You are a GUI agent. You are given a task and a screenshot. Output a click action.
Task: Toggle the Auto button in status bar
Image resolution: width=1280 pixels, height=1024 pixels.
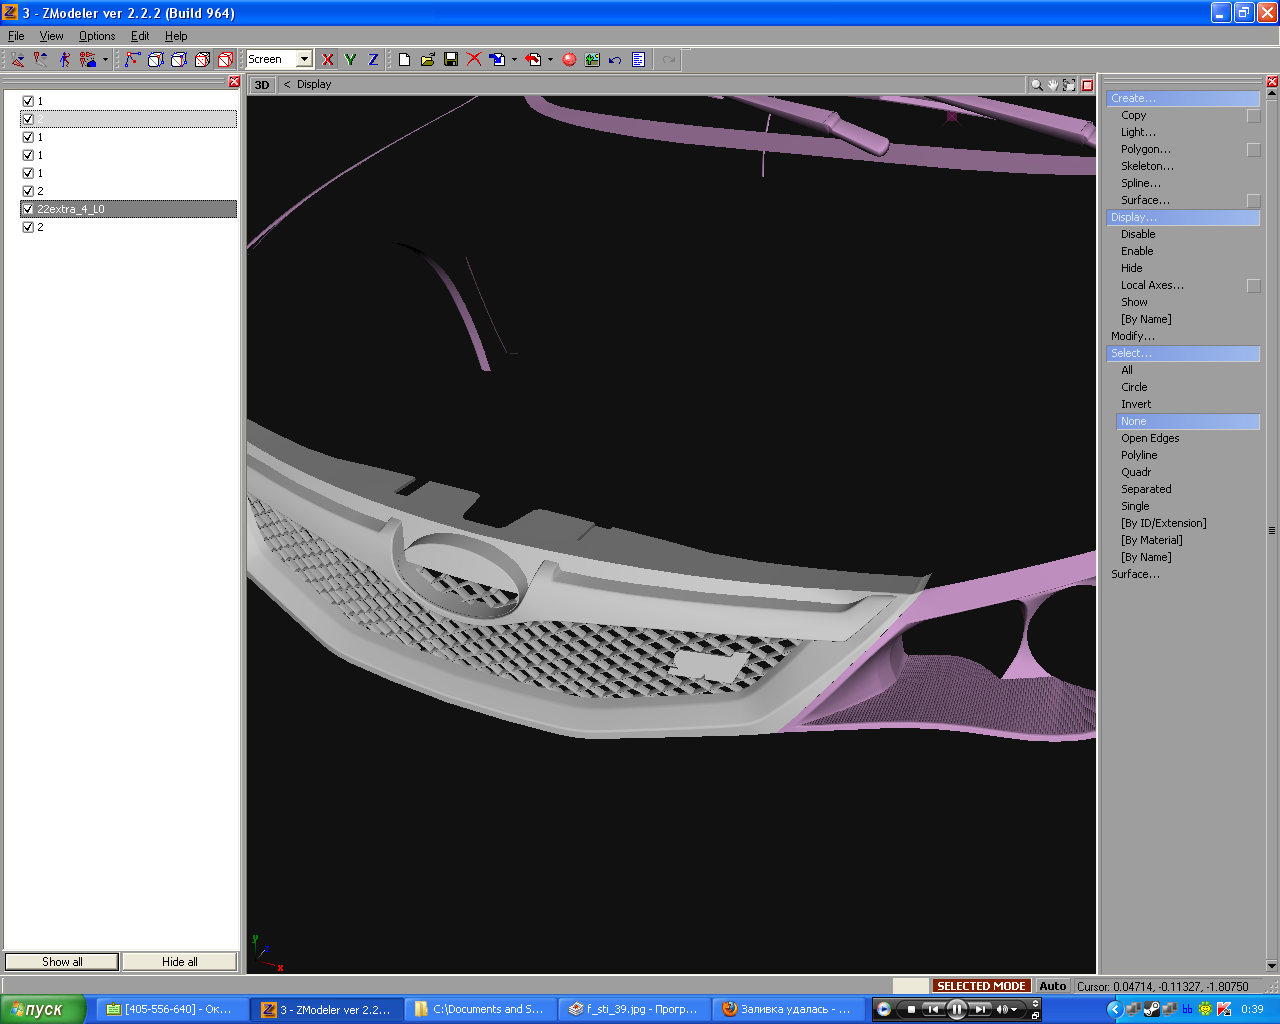pyautogui.click(x=1052, y=986)
